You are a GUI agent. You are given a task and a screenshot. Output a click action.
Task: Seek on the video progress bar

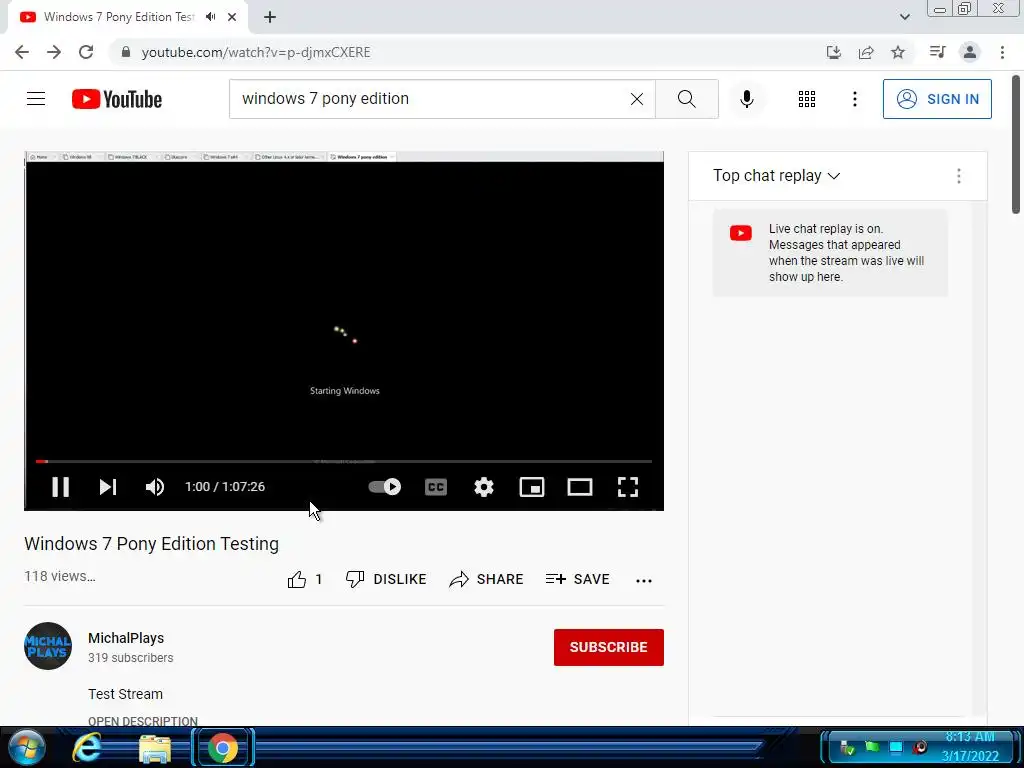344,461
